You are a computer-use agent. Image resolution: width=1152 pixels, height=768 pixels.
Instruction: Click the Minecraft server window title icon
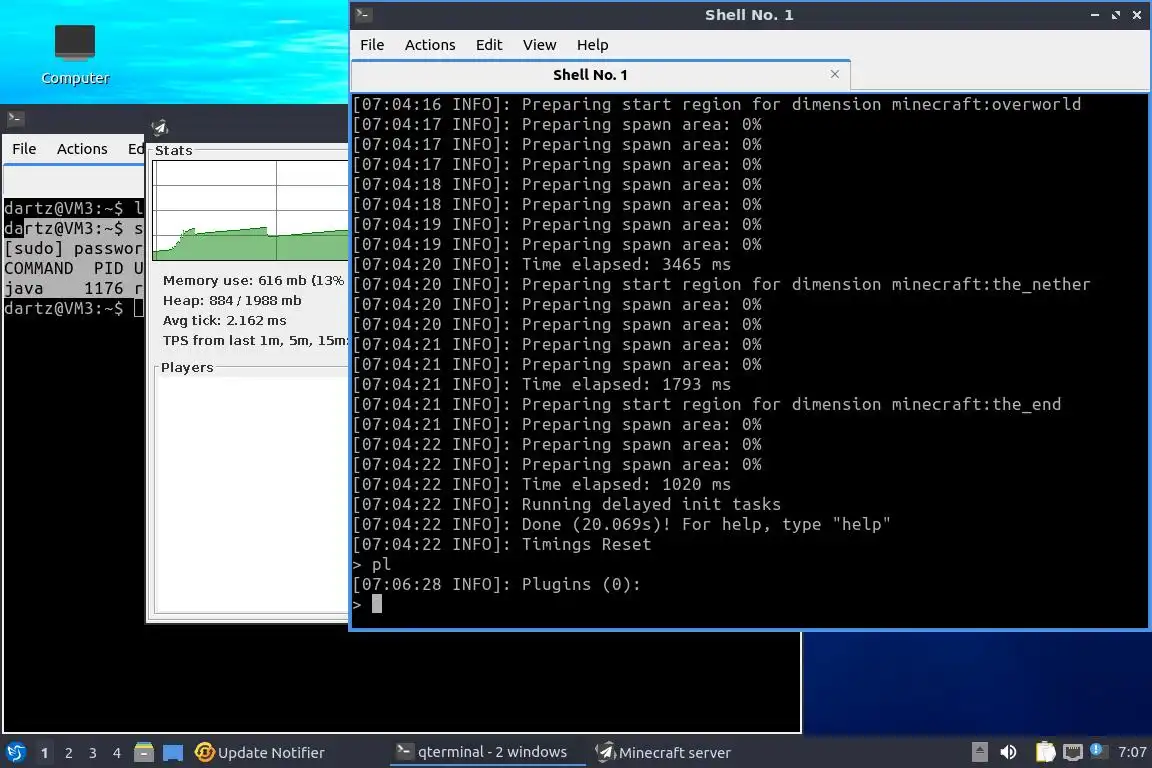coord(159,127)
